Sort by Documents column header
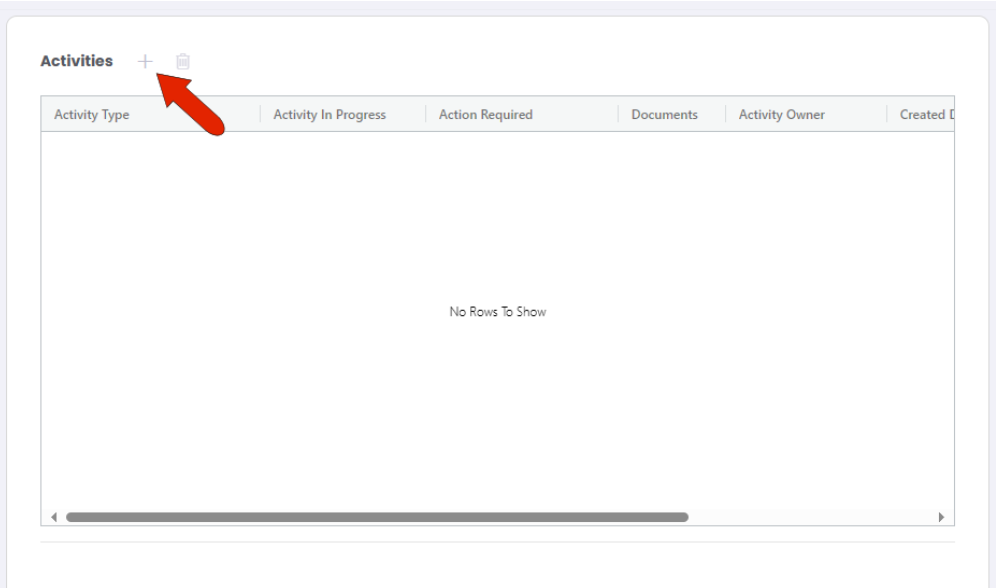This screenshot has width=996, height=588. 664,115
